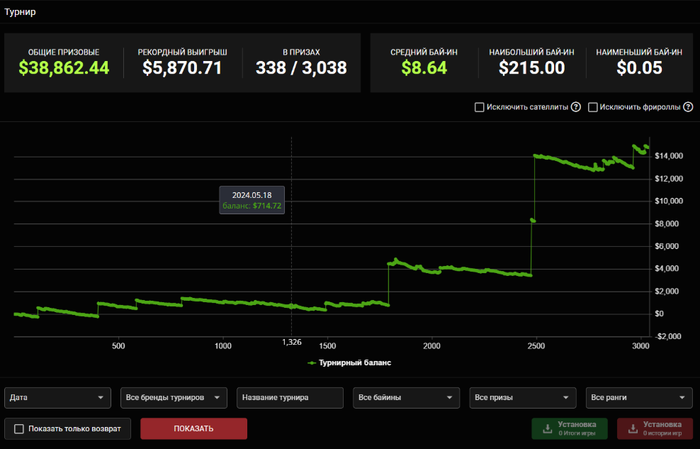Click the 3000 x-axis label
The image size is (700, 449).
coord(641,346)
